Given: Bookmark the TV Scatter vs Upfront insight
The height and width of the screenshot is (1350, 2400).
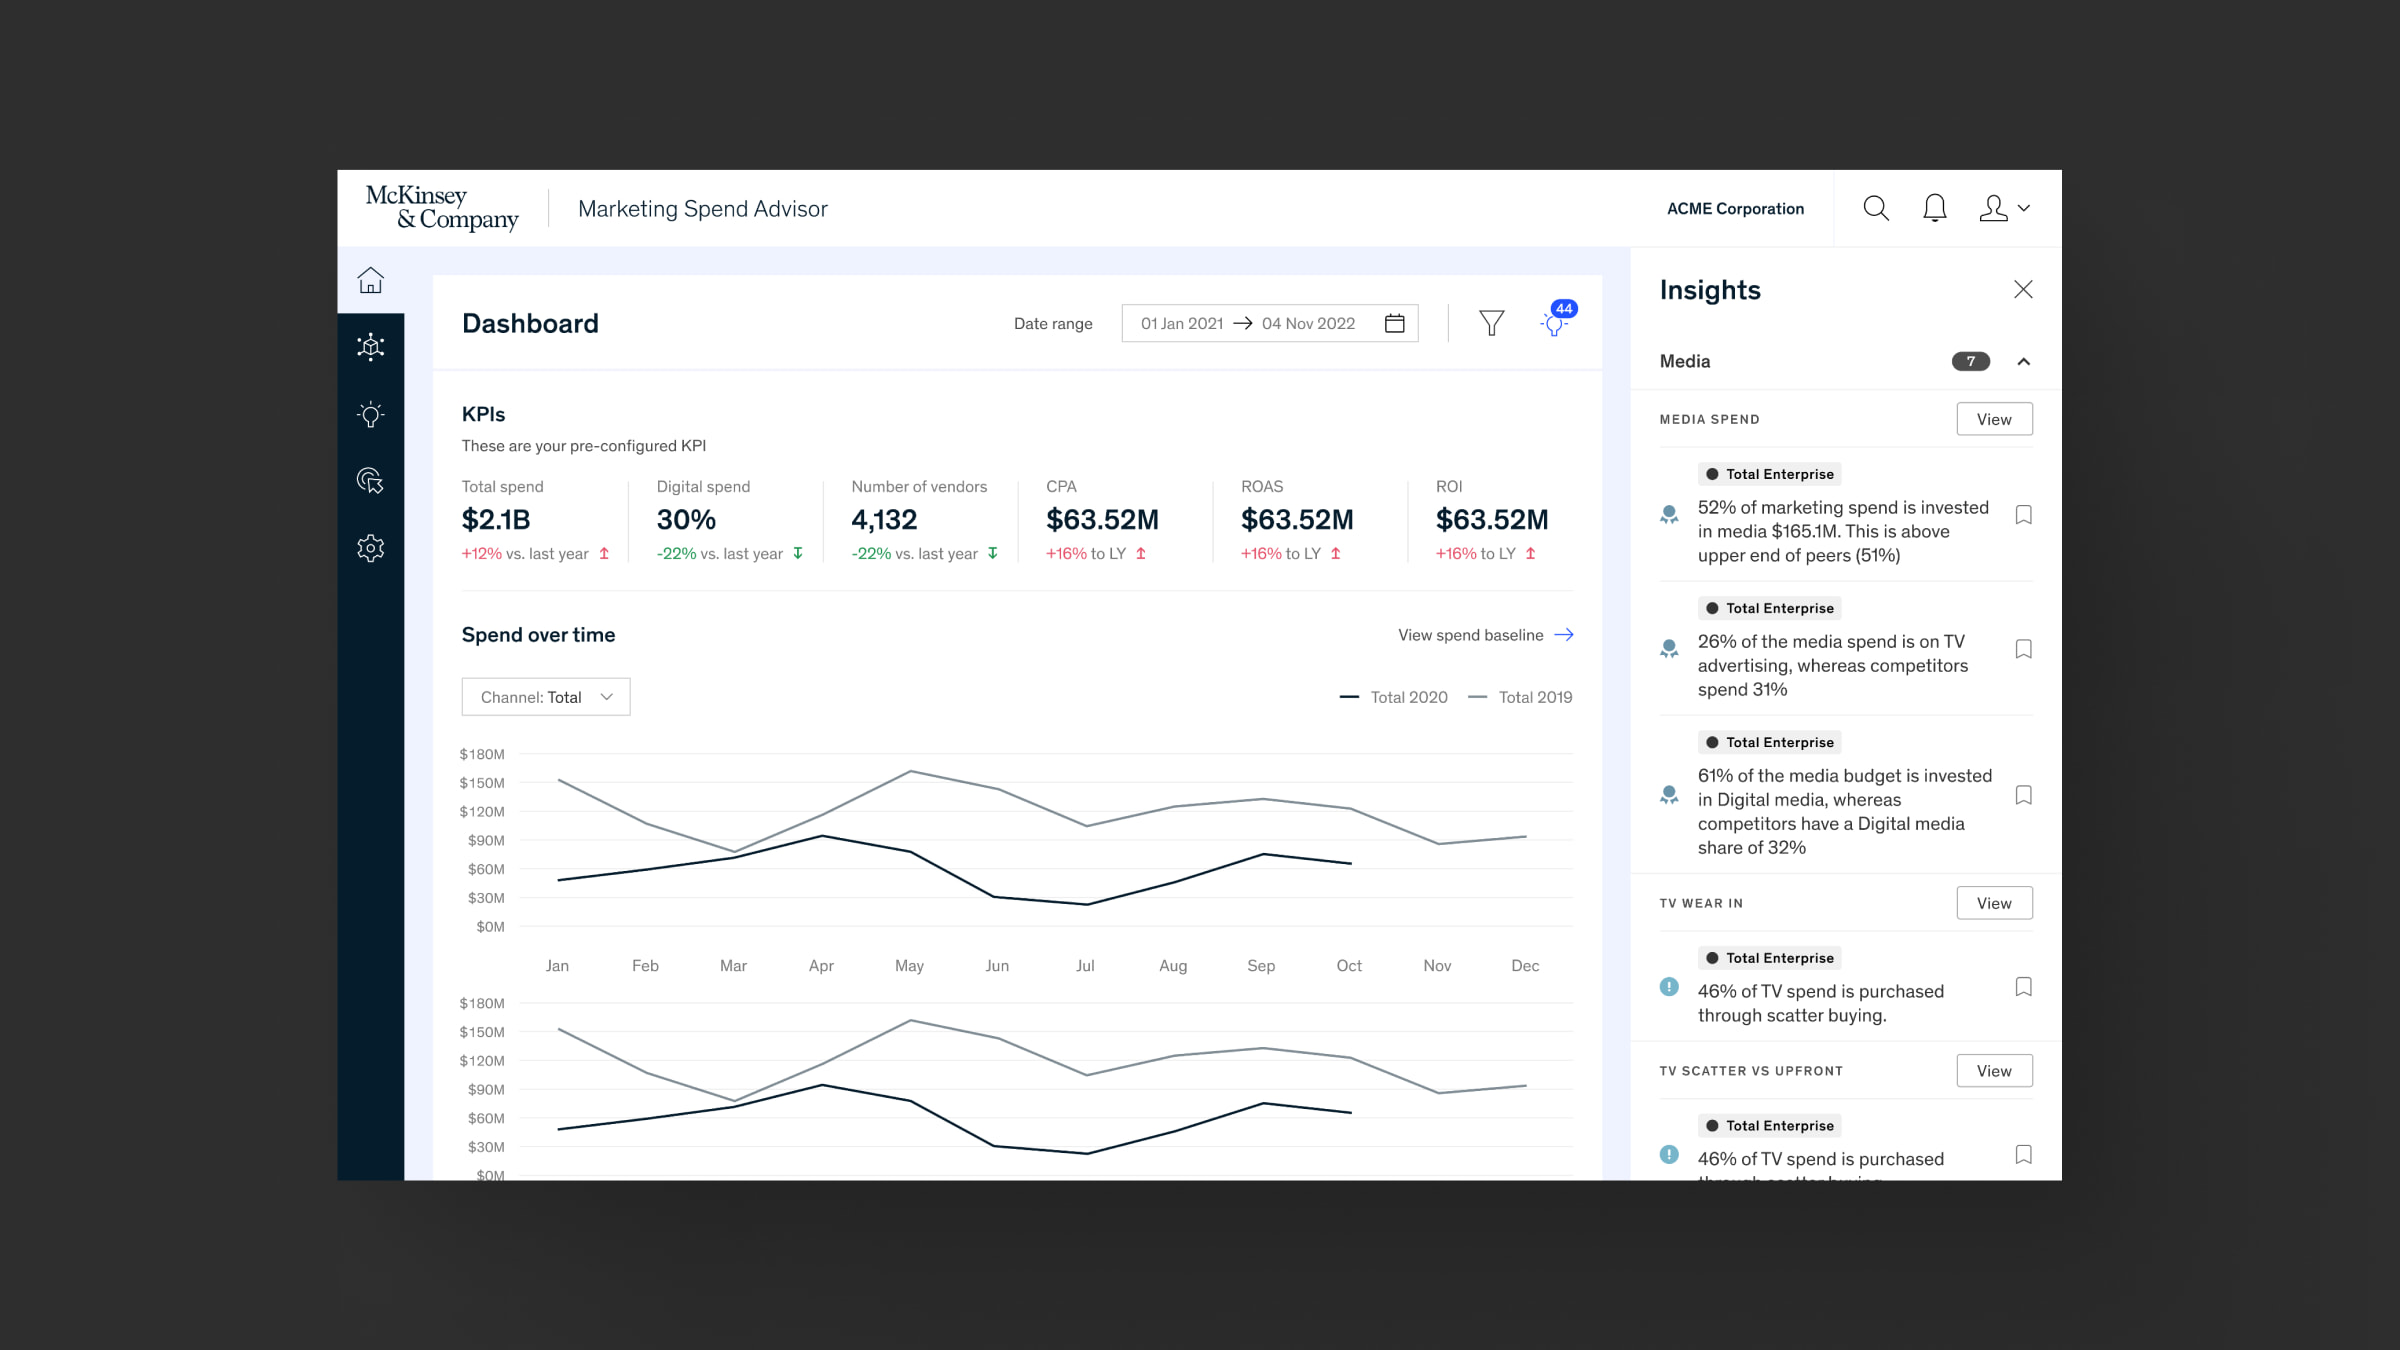Looking at the screenshot, I should point(2023,1155).
